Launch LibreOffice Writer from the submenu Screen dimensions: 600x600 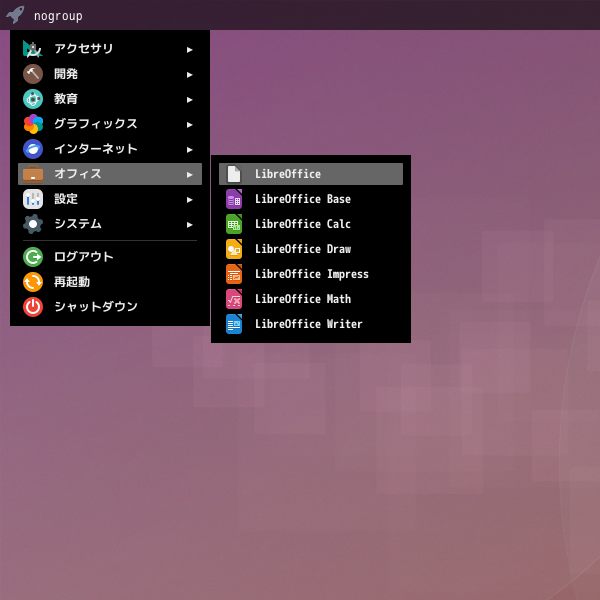[311, 324]
